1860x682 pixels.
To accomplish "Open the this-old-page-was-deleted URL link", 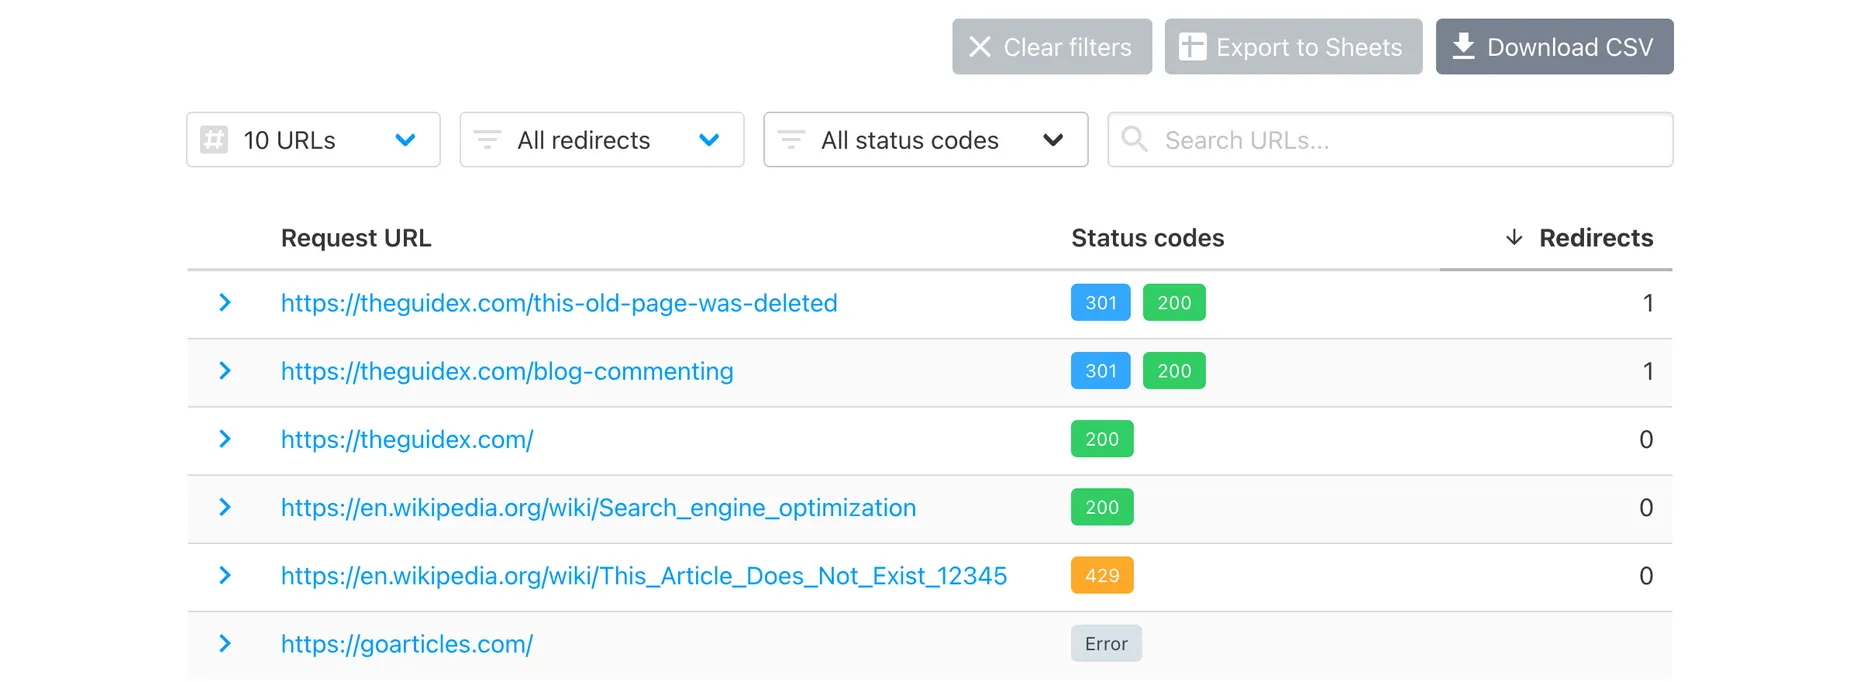I will tap(559, 303).
